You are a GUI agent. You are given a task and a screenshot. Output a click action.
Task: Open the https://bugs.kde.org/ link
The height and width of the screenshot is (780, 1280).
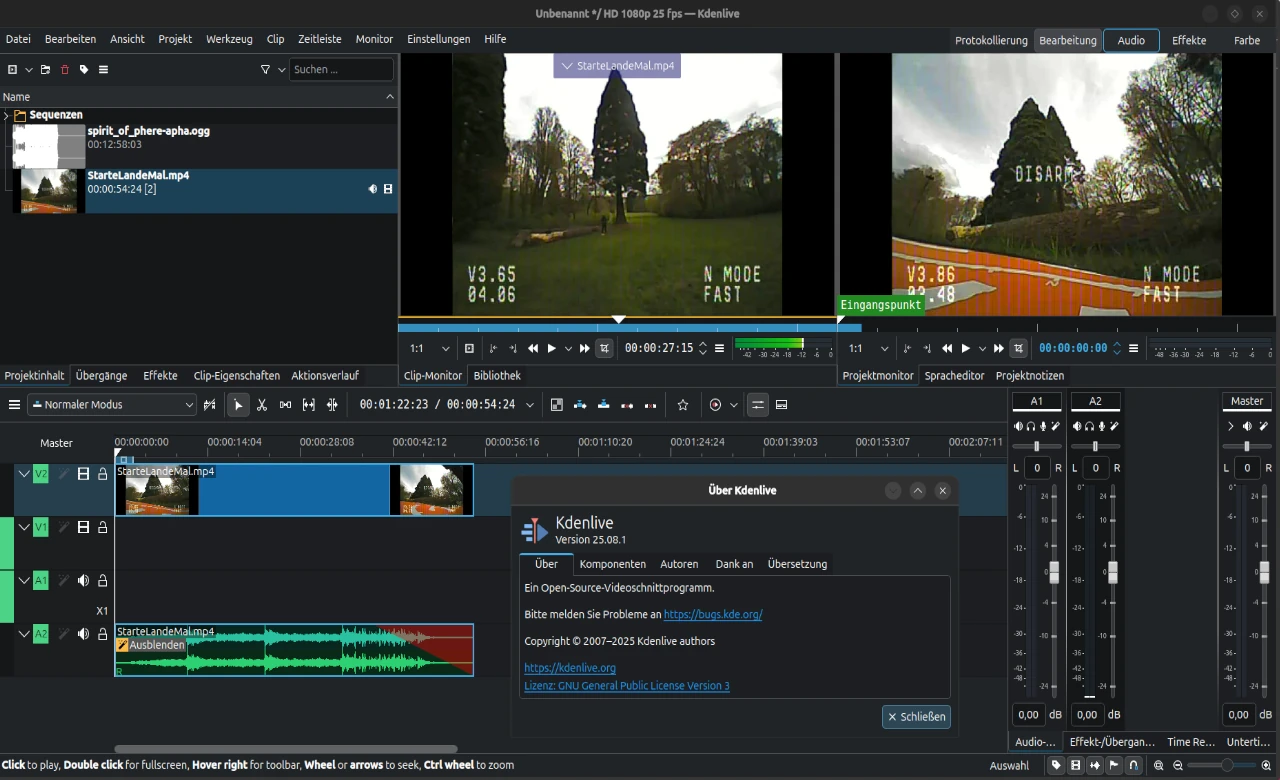pos(713,614)
